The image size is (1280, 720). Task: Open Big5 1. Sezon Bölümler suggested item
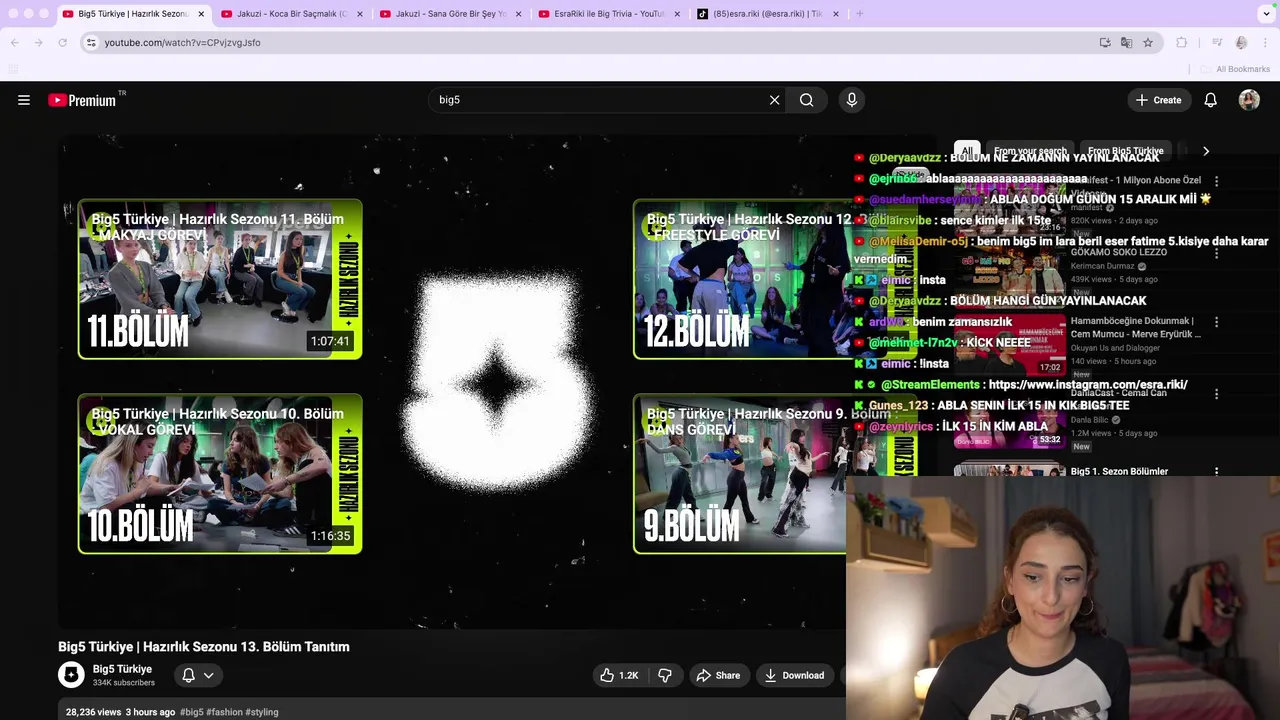click(x=1119, y=471)
